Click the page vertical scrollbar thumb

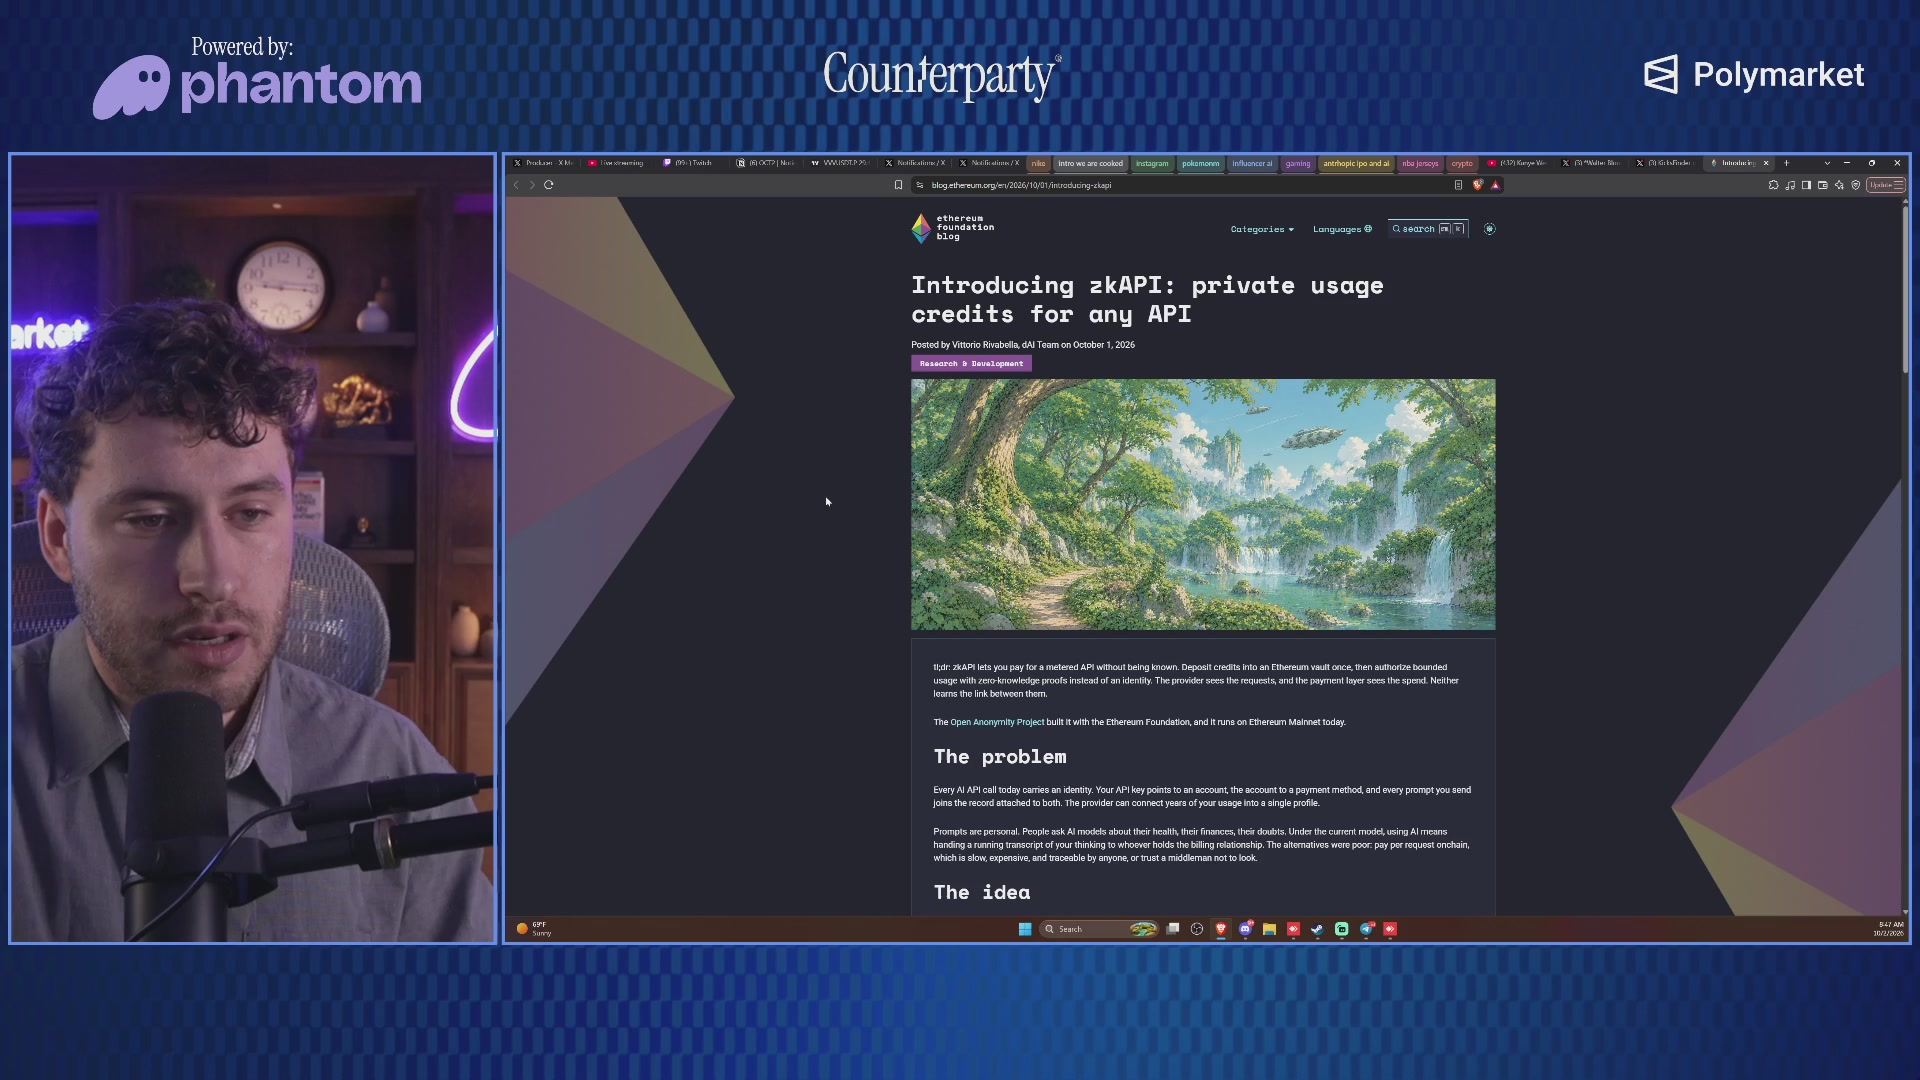click(x=1906, y=288)
